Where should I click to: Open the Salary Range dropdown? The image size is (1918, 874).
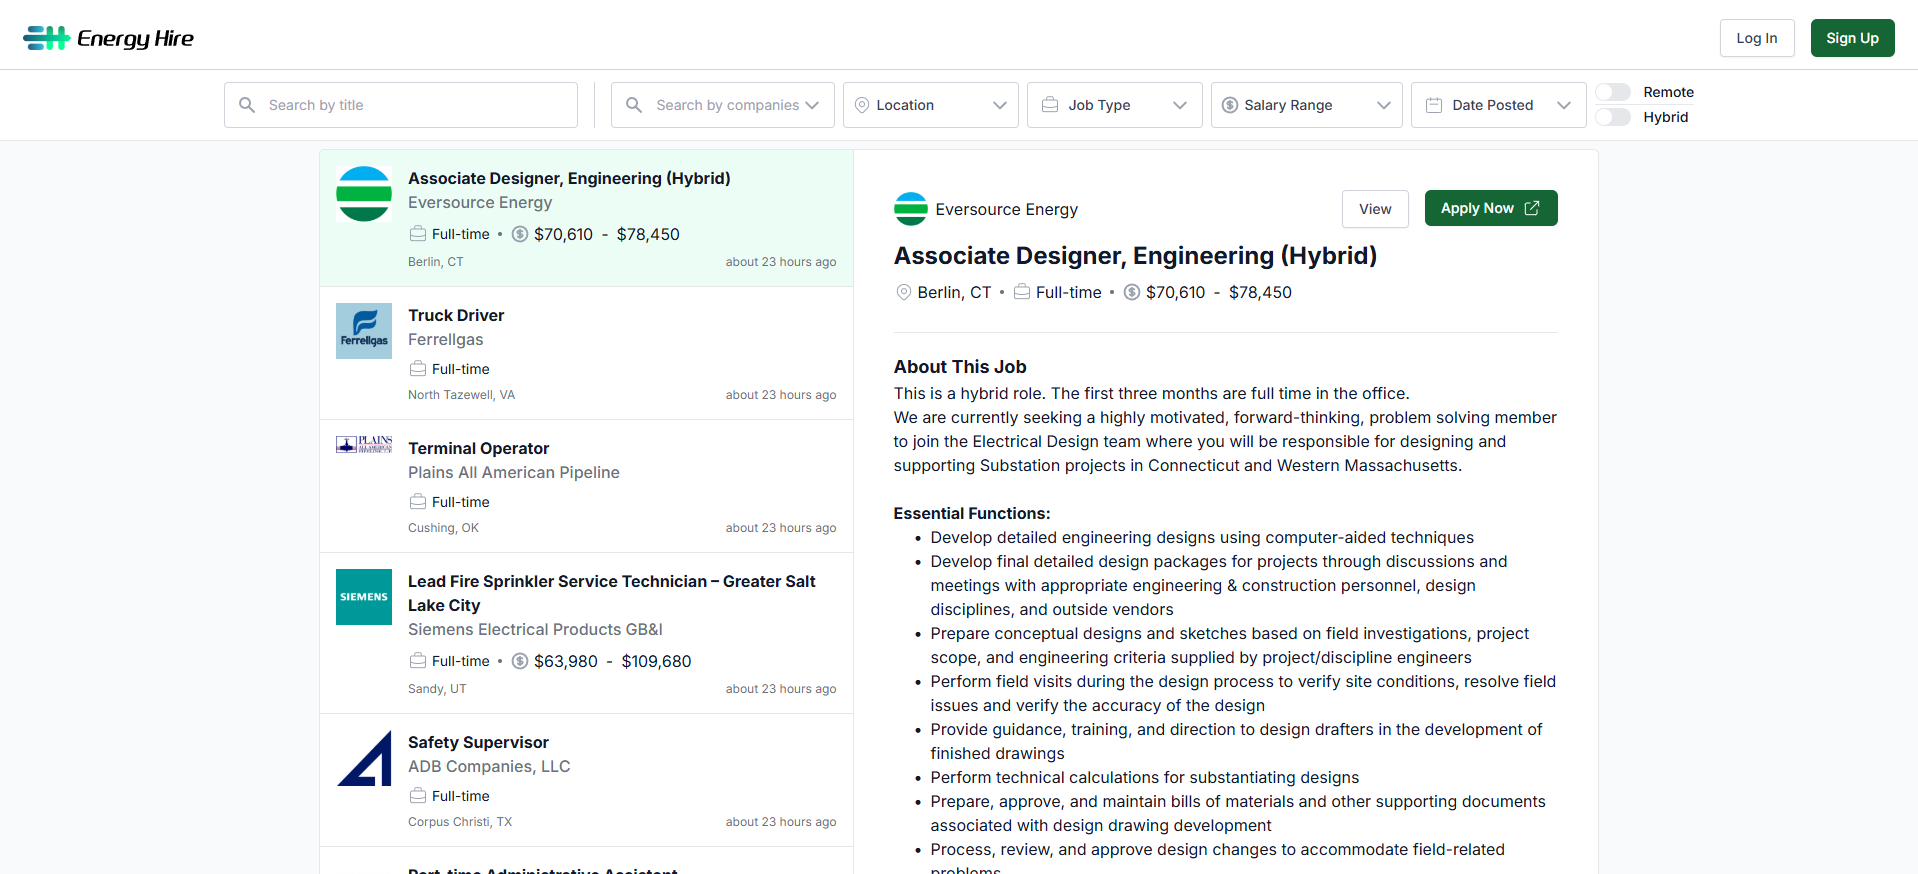coord(1307,105)
